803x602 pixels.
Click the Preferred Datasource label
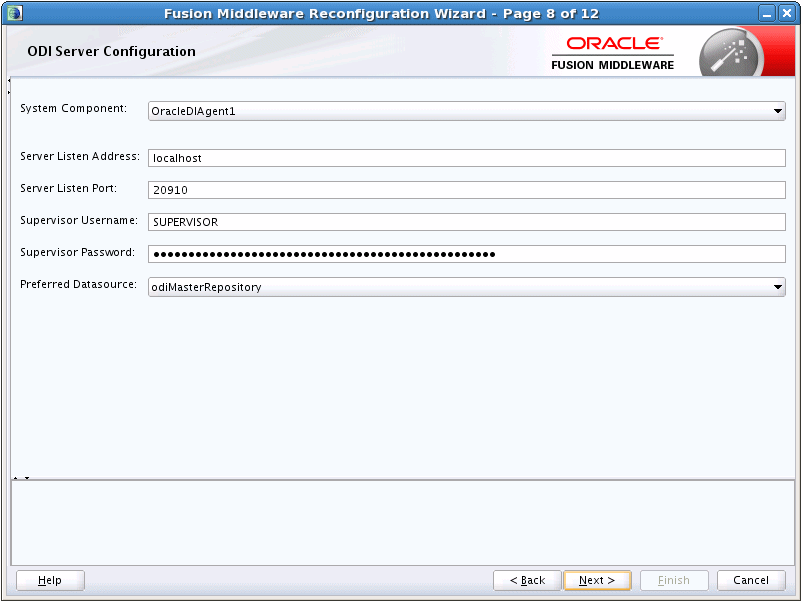click(78, 284)
